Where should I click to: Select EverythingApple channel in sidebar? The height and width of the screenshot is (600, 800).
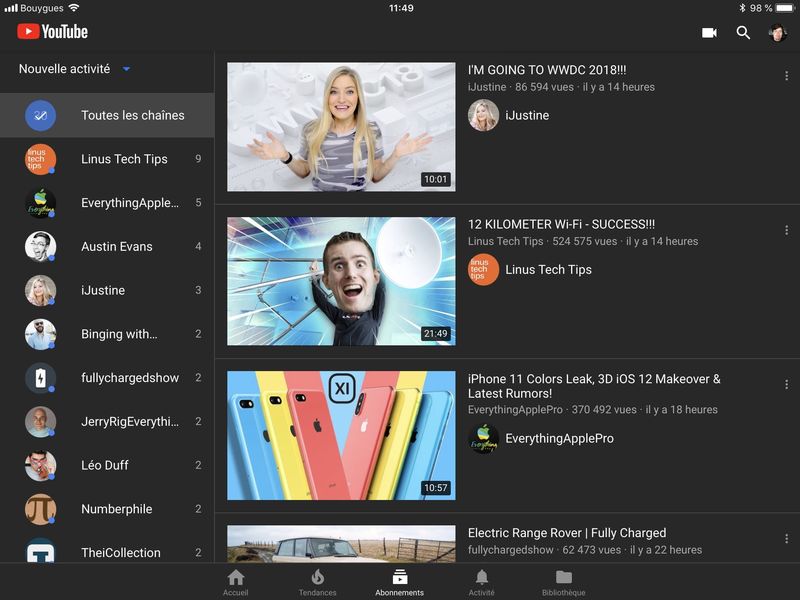coord(107,203)
